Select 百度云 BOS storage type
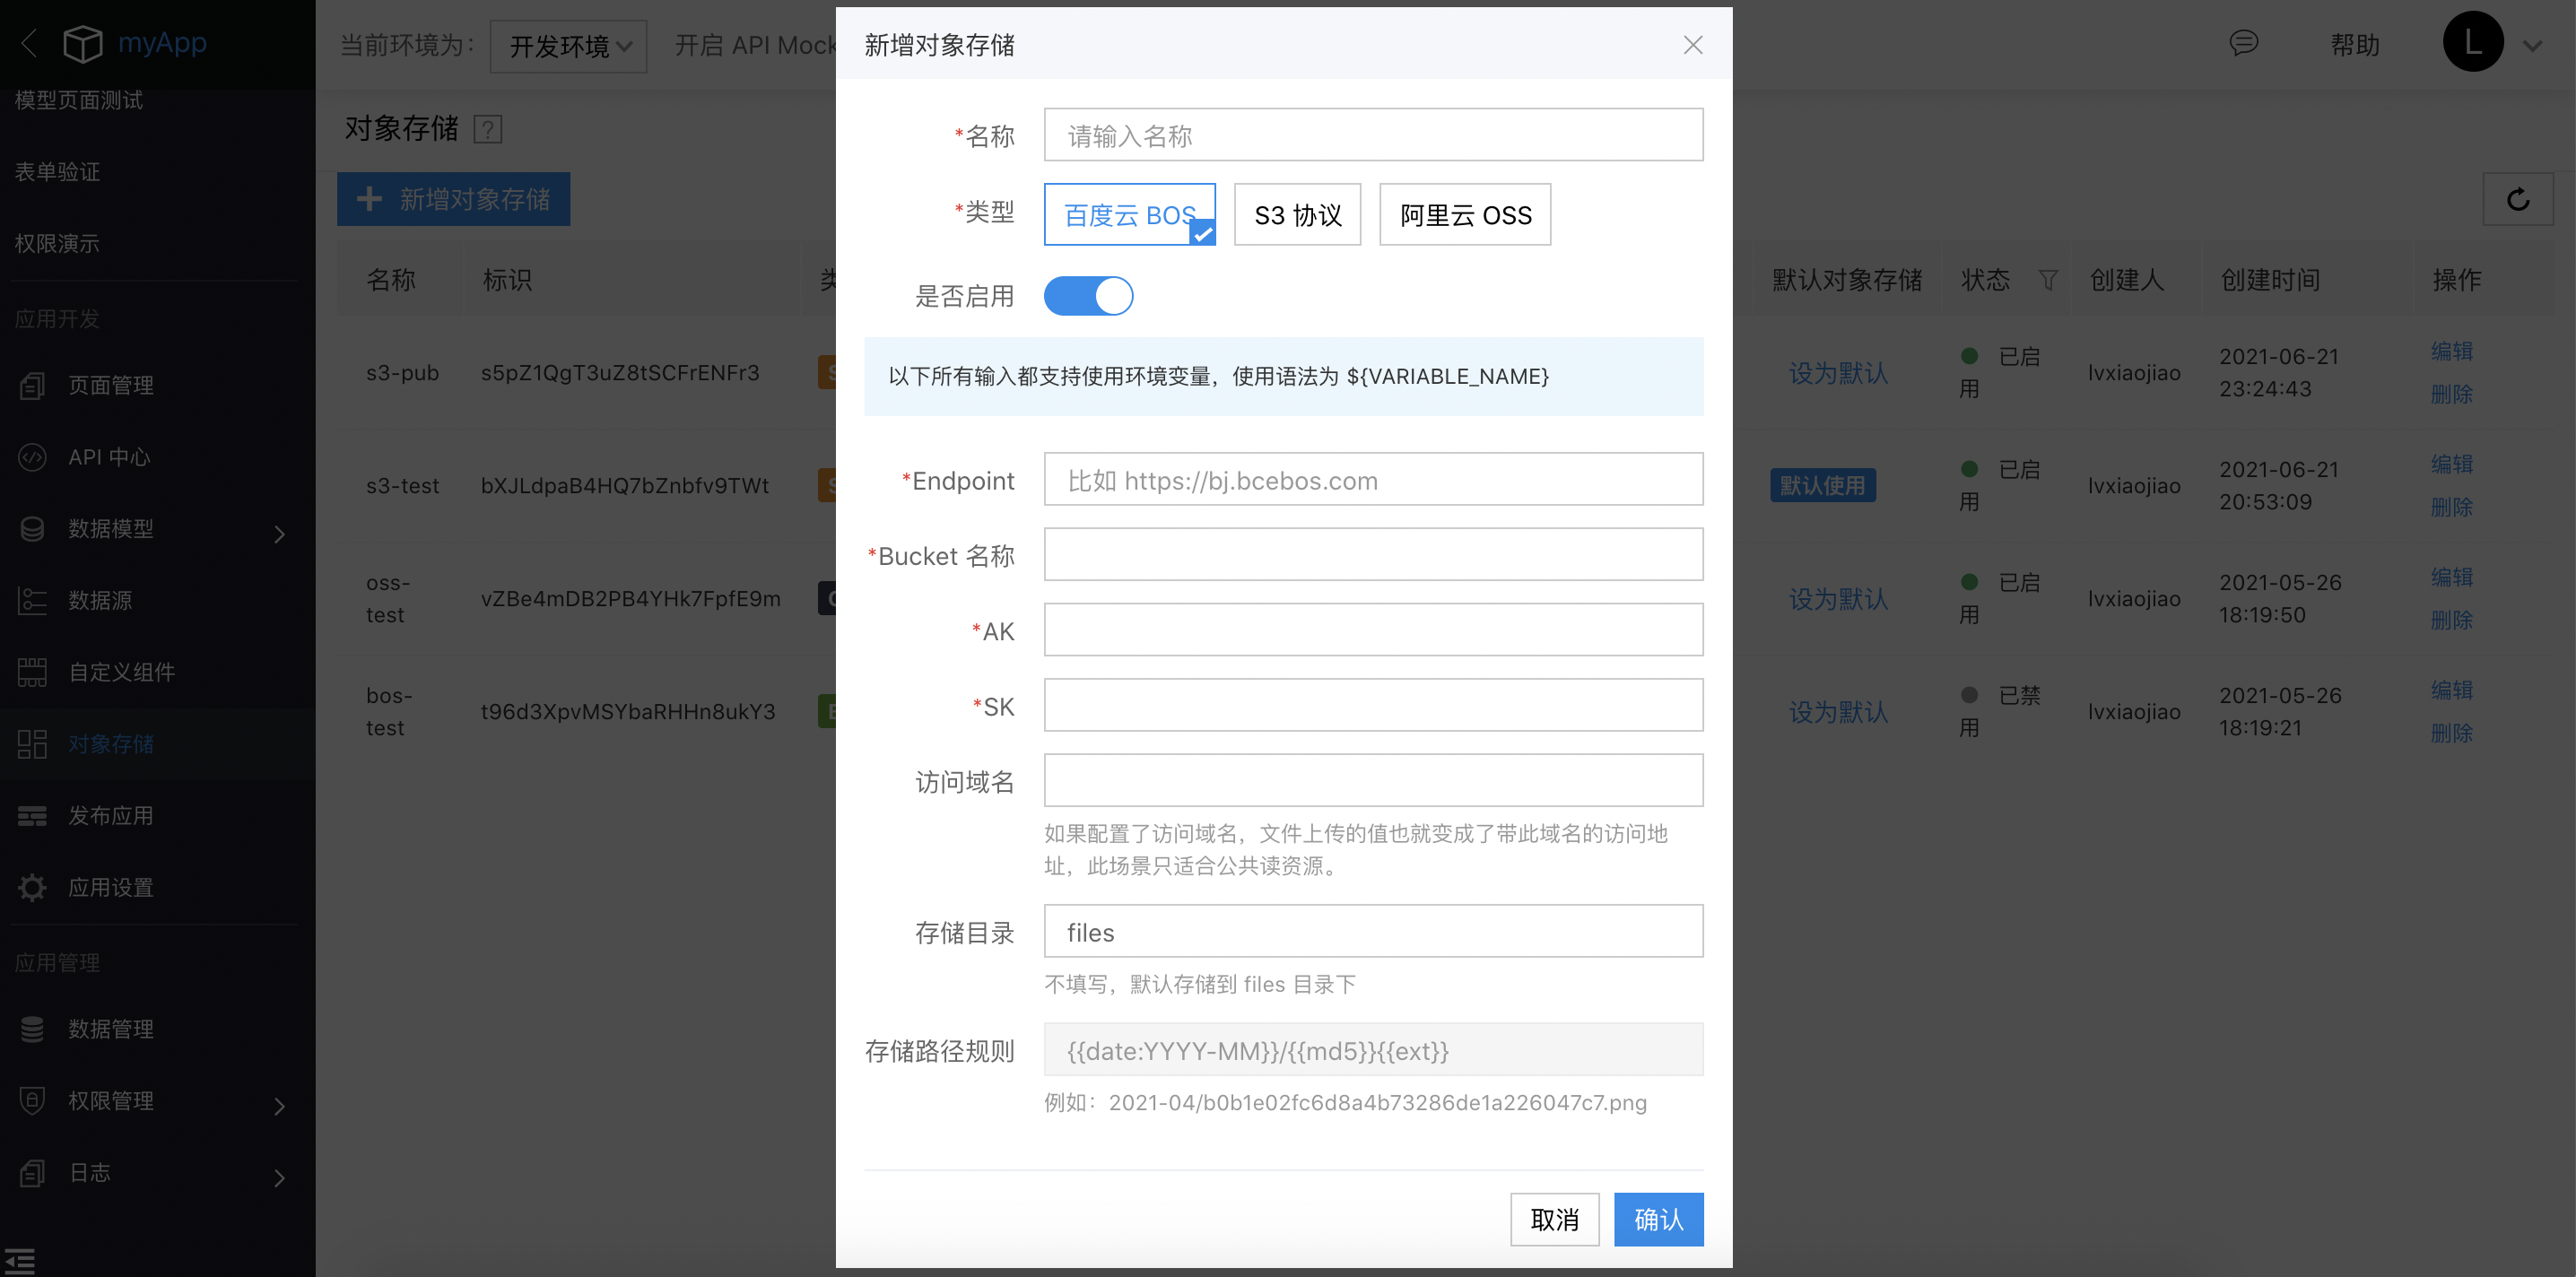Viewport: 2576px width, 1277px height. 1129,214
